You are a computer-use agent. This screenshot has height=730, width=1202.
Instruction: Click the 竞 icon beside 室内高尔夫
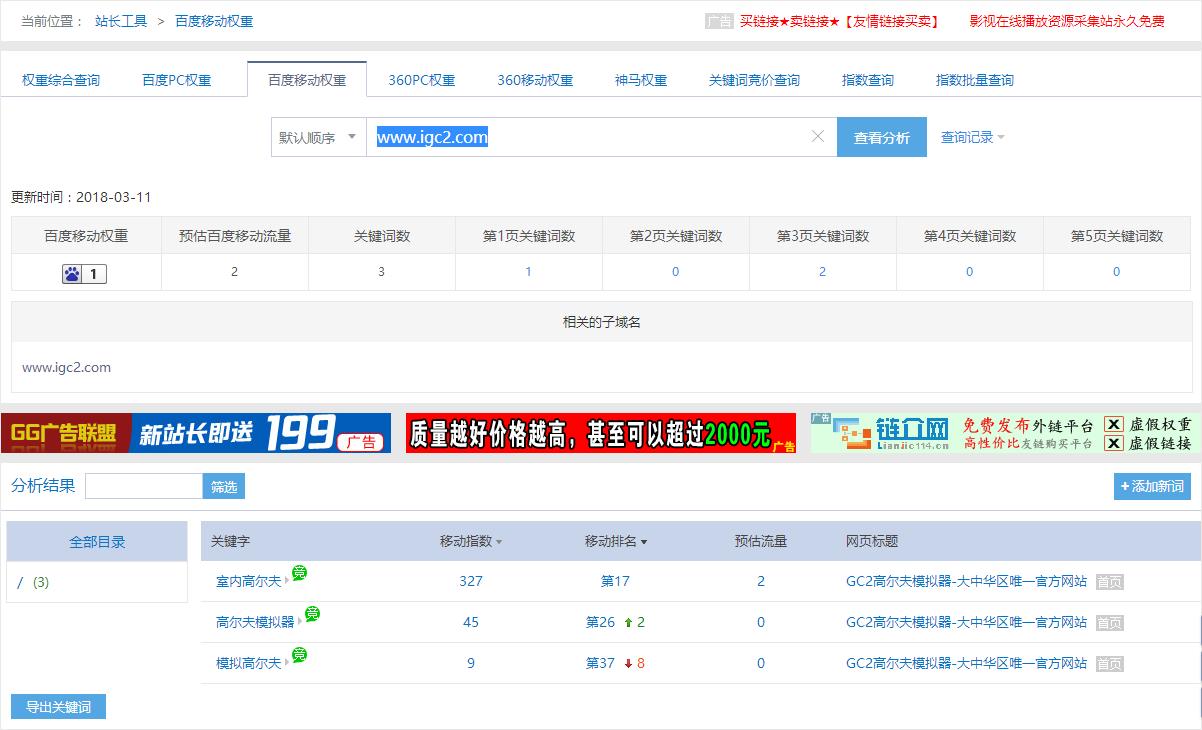pyautogui.click(x=298, y=572)
